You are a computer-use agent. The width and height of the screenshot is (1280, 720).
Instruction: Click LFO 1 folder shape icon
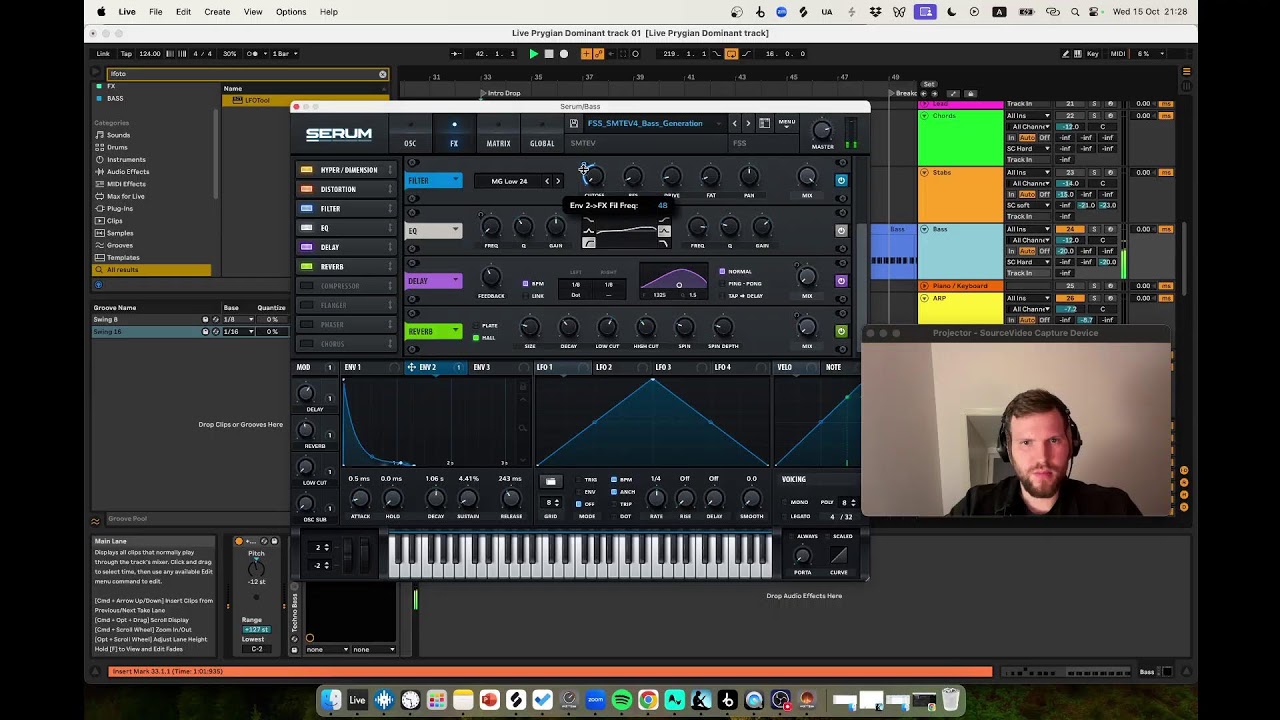(550, 482)
